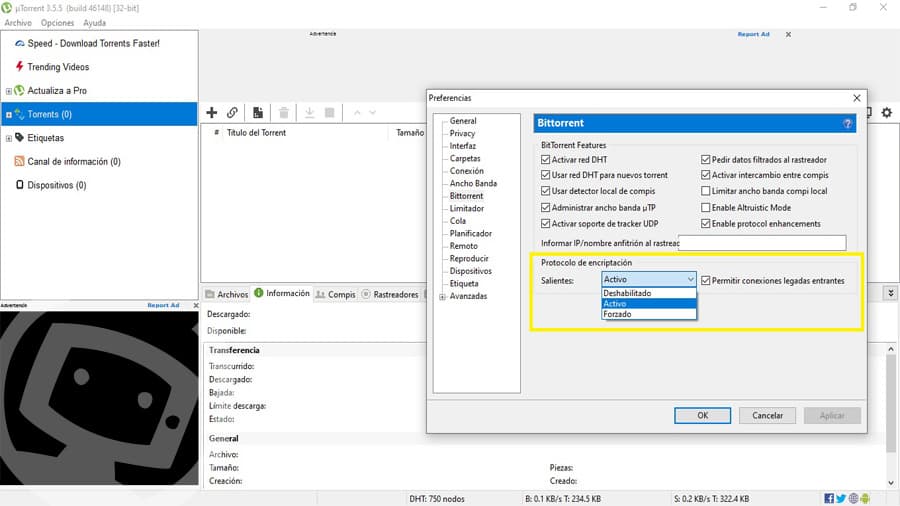
Task: Close the Preferencias dialog
Action: coord(856,98)
